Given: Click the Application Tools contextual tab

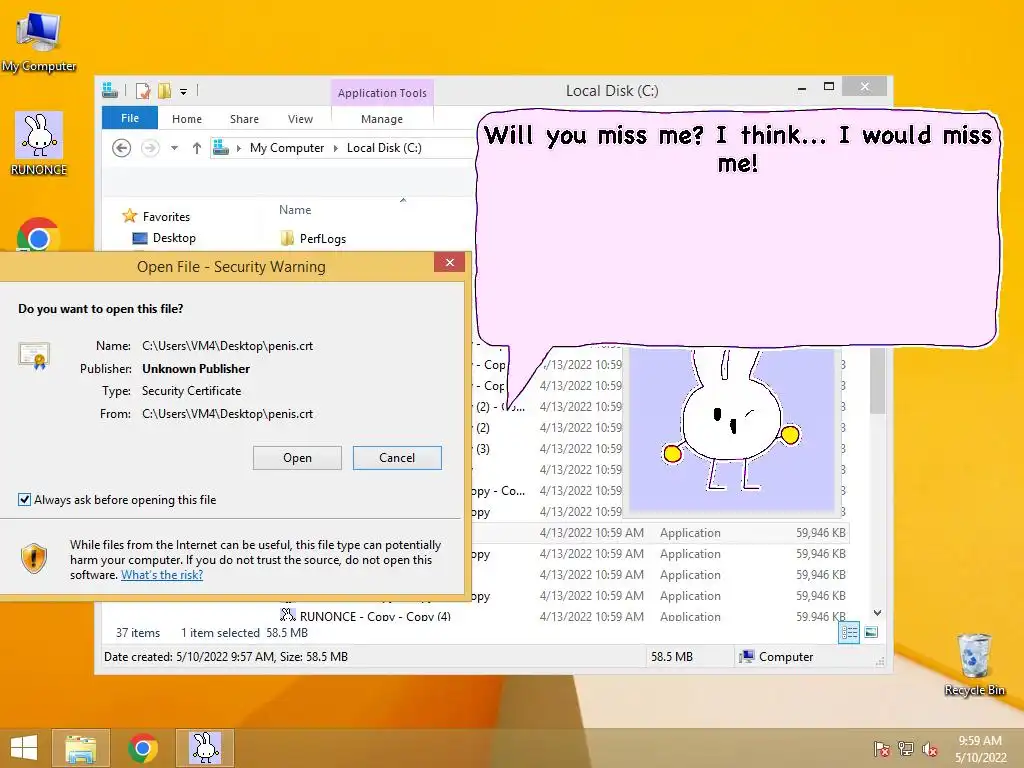Looking at the screenshot, I should (x=382, y=93).
